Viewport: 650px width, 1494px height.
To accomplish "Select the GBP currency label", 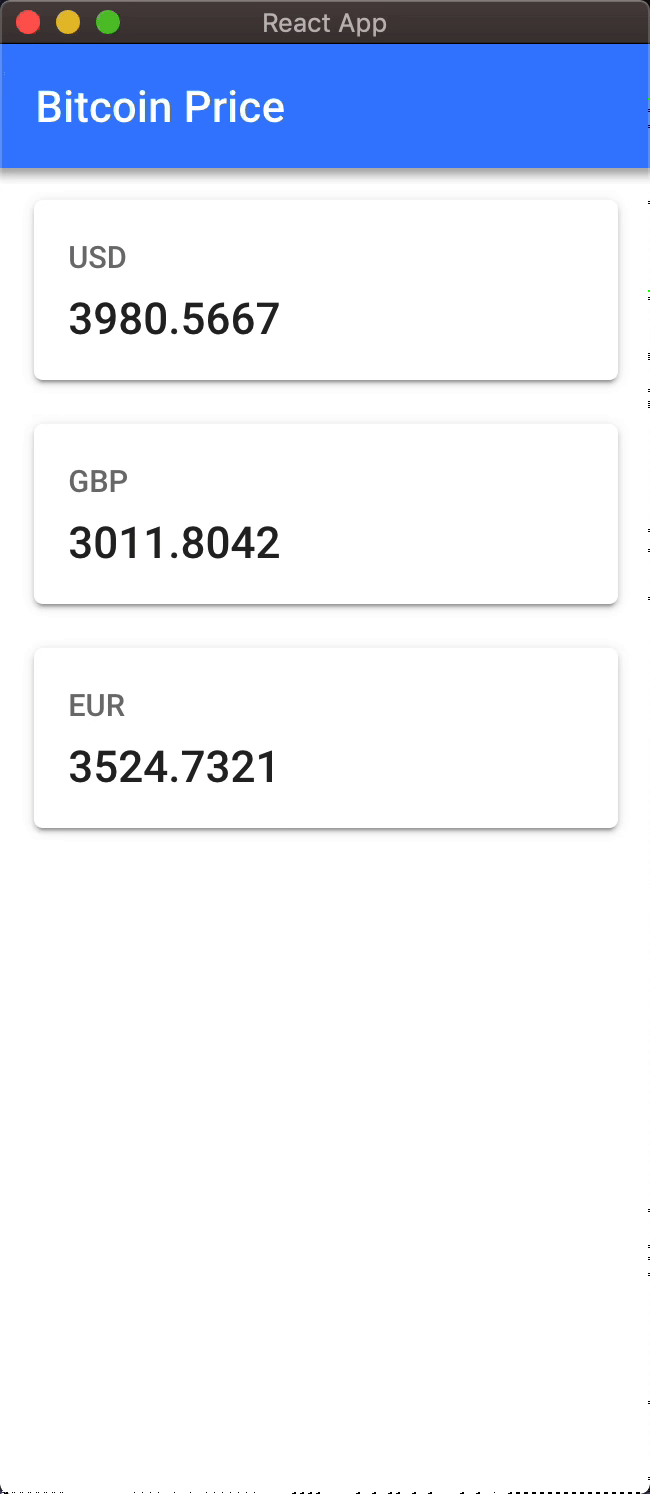I will [x=98, y=482].
